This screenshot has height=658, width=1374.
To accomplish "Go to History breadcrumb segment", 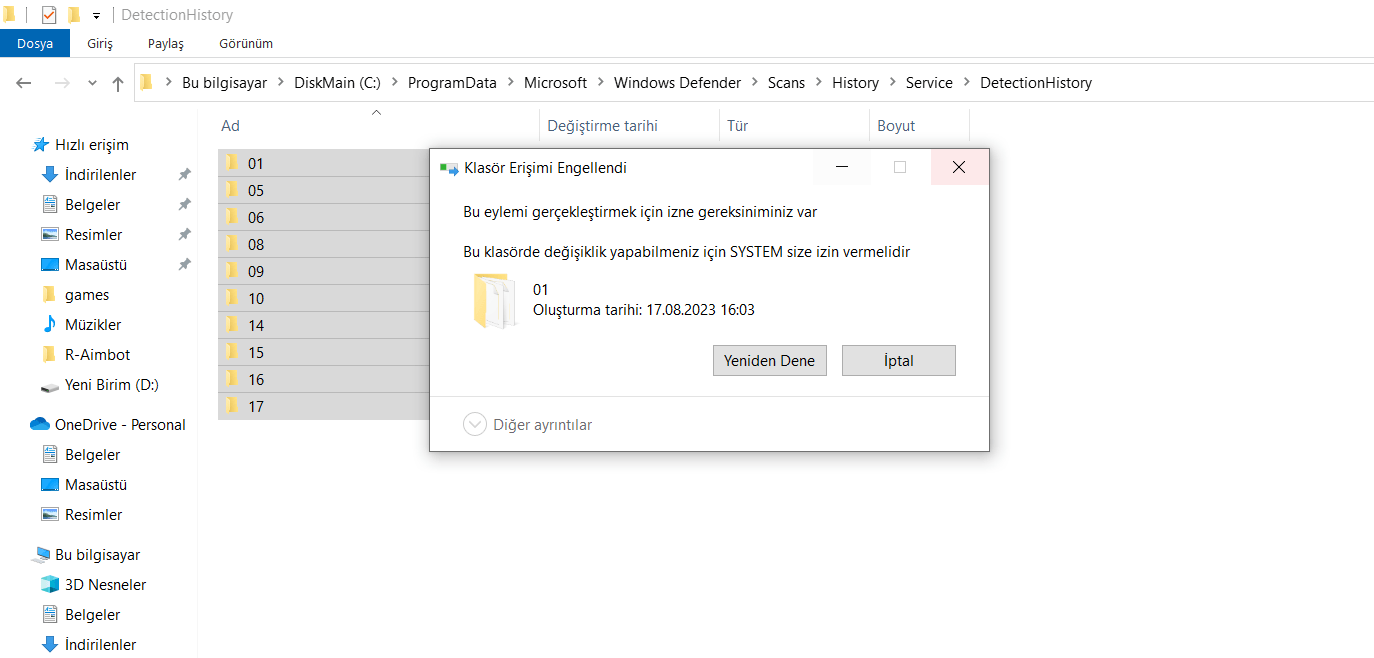I will click(x=855, y=83).
